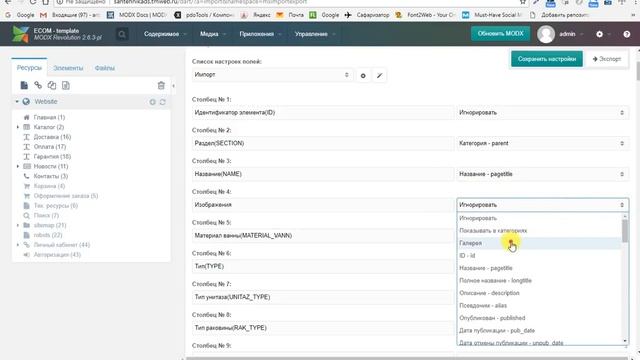Click the Изображения column name field
This screenshot has width=640, height=360.
pos(323,205)
